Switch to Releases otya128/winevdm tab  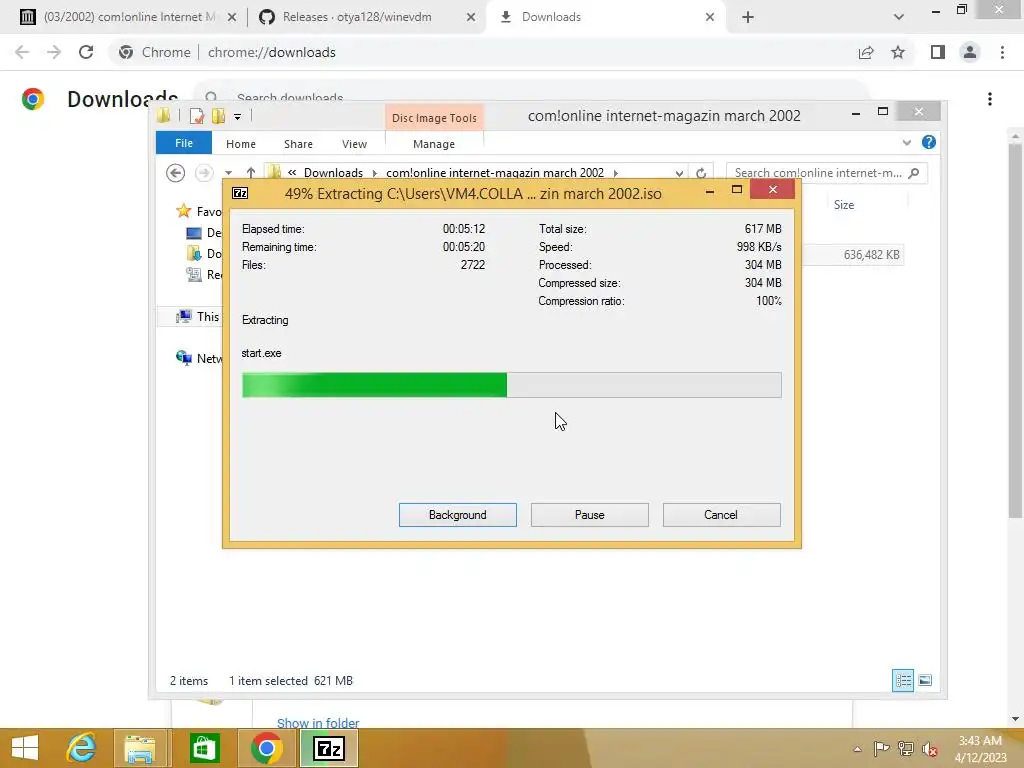point(357,17)
